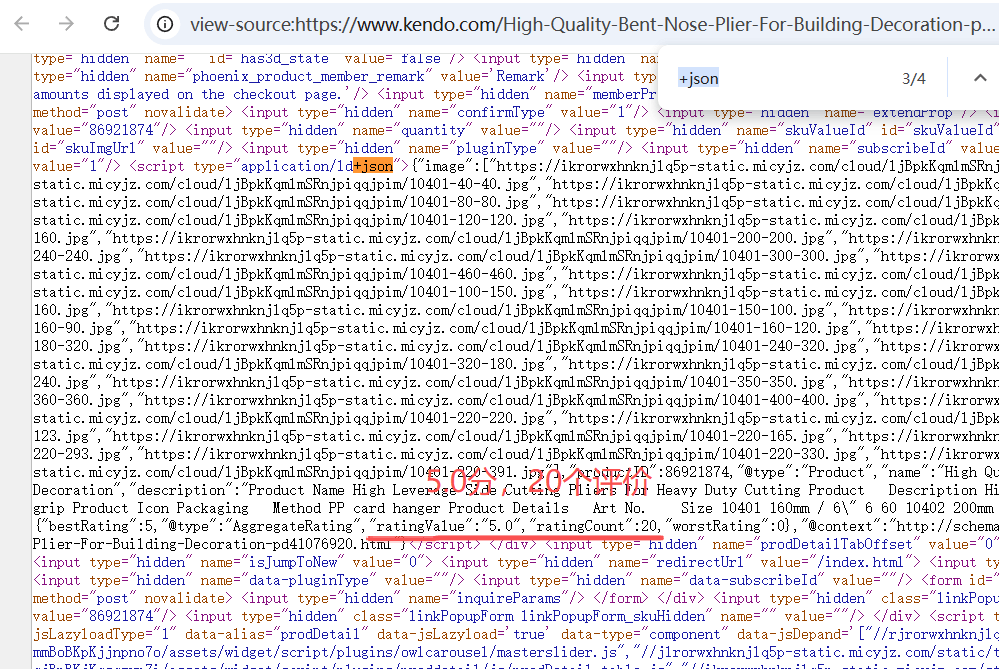Click the 3/4 match counter in the find bar
Image resolution: width=999 pixels, height=669 pixels.
(914, 78)
